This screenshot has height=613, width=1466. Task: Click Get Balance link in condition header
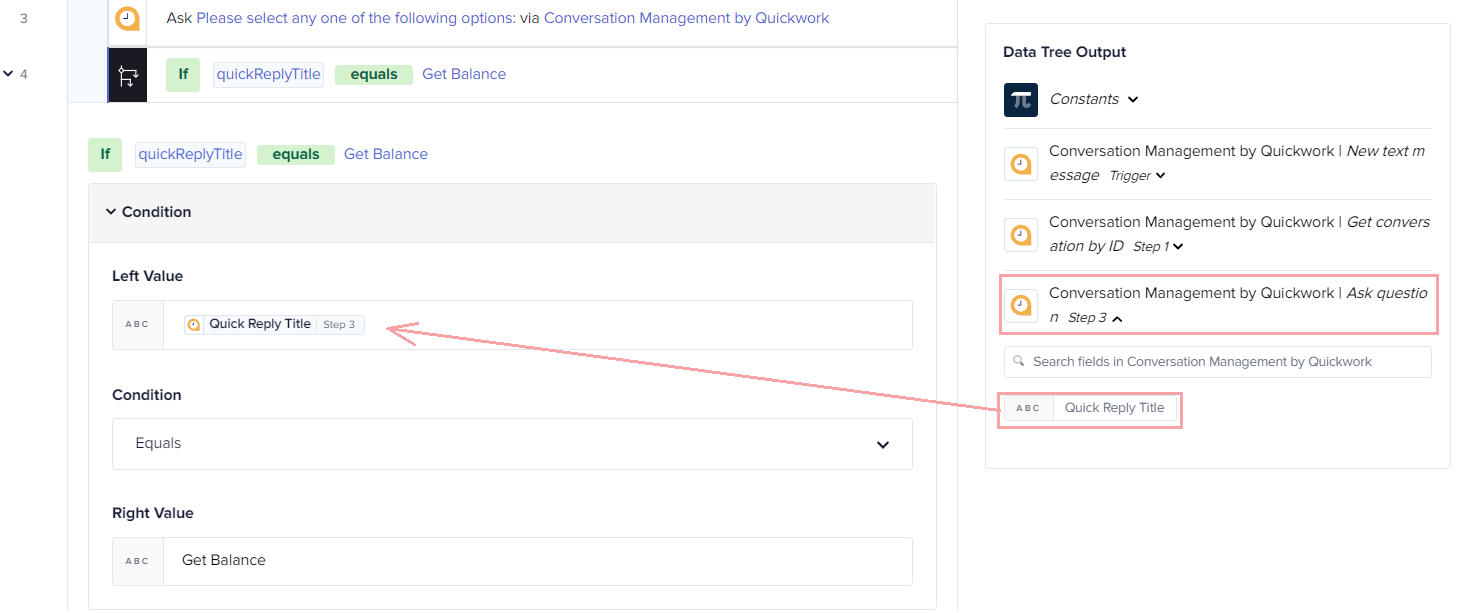(386, 154)
